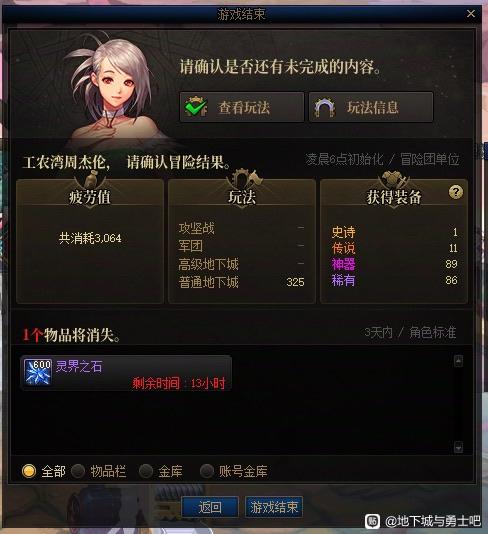Select the 全部 radio button
Screen dimensions: 488x534
tap(29, 471)
